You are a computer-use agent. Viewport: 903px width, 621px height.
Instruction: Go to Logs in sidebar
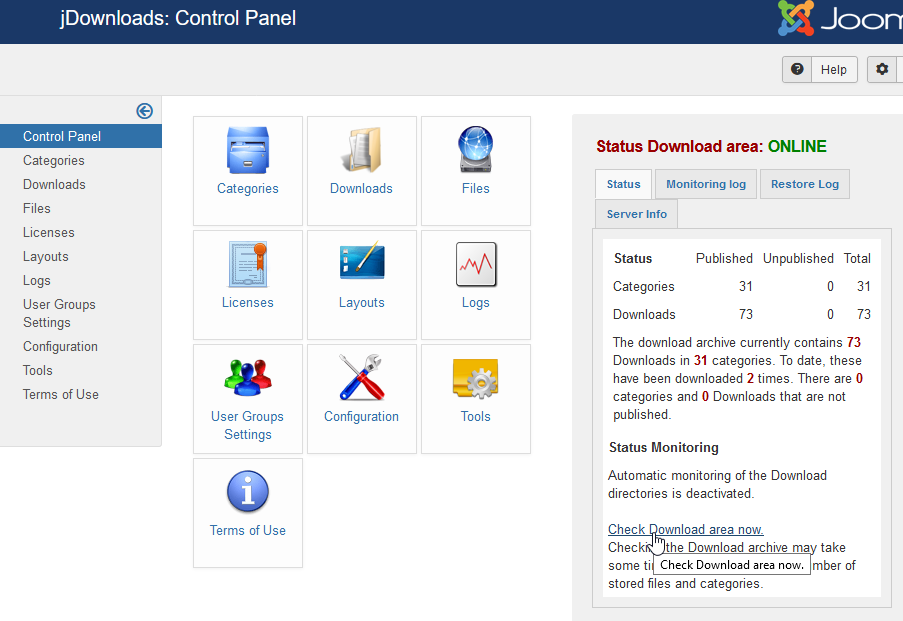click(x=37, y=281)
